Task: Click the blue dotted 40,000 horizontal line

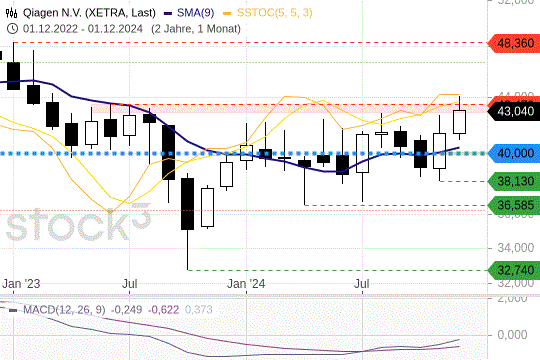Action: coord(243,153)
